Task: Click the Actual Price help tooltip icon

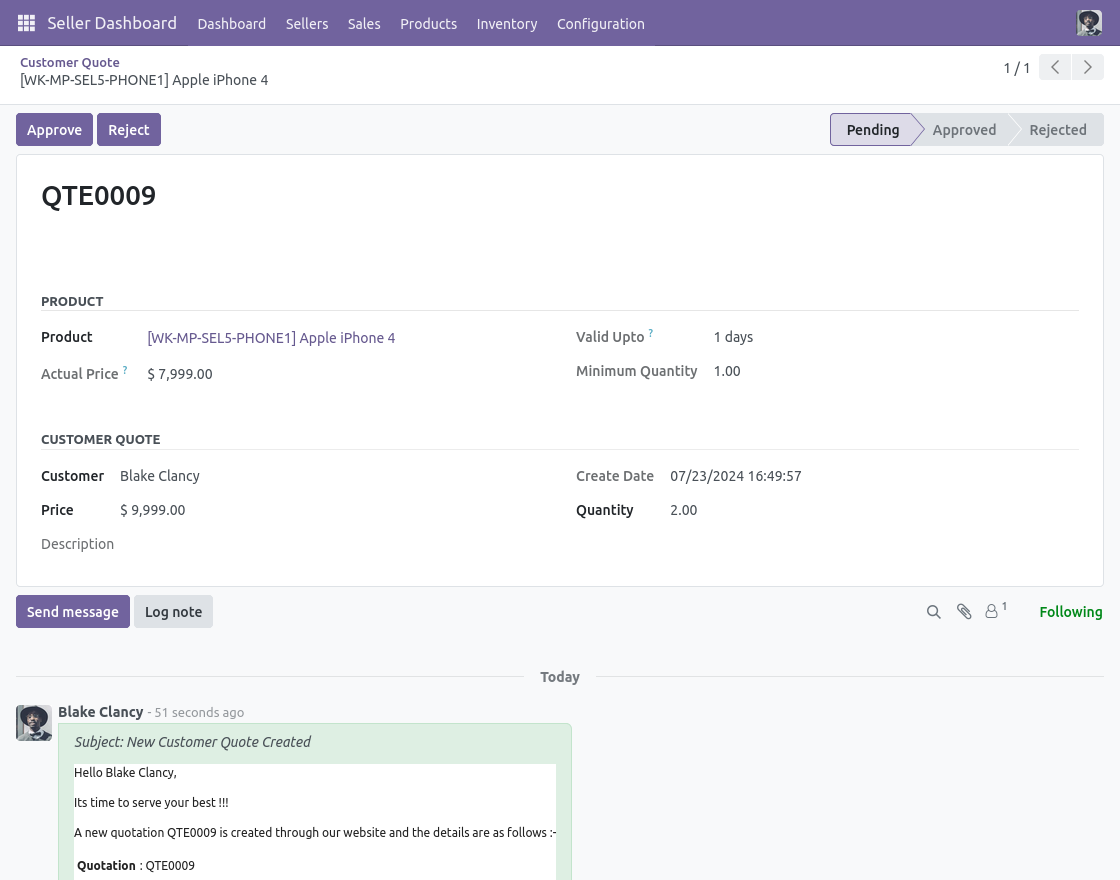Action: tap(125, 370)
